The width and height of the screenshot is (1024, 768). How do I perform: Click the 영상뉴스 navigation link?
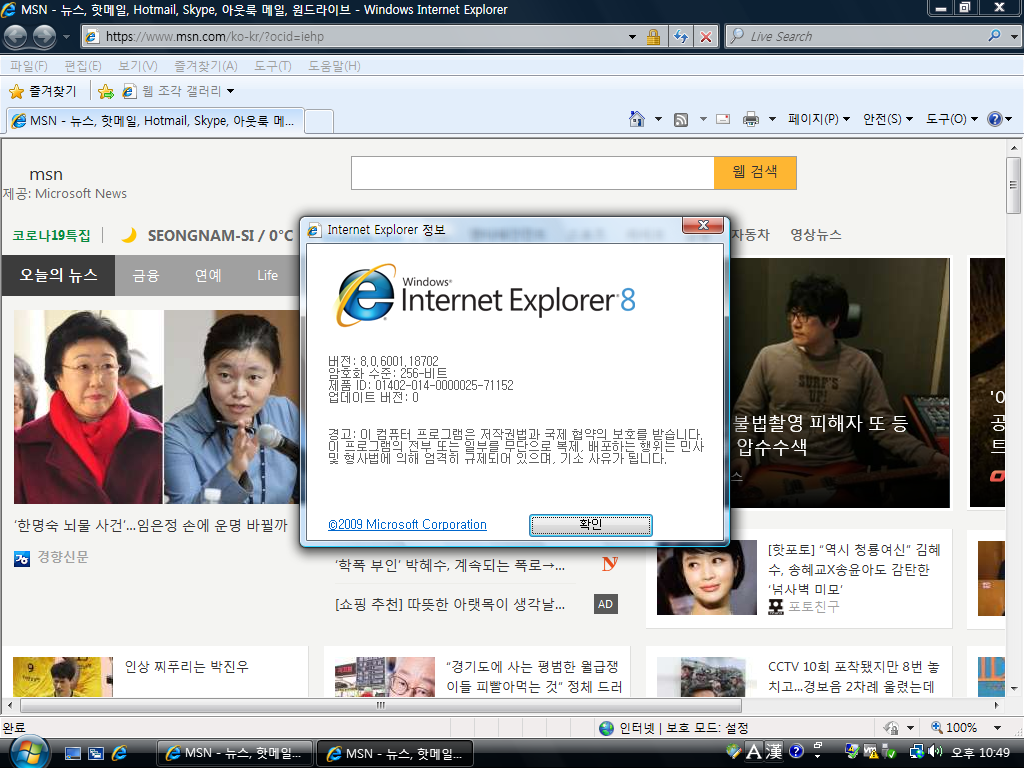coord(816,234)
